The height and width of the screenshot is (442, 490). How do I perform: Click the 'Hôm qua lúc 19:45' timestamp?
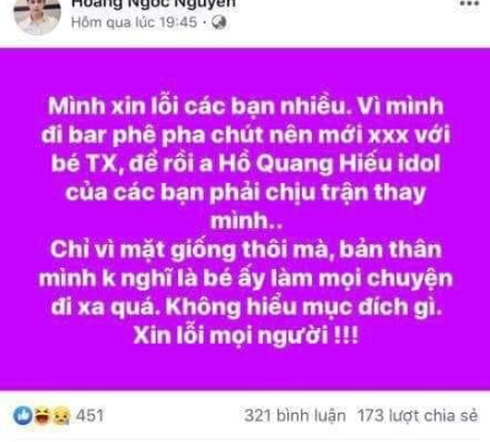pos(134,22)
